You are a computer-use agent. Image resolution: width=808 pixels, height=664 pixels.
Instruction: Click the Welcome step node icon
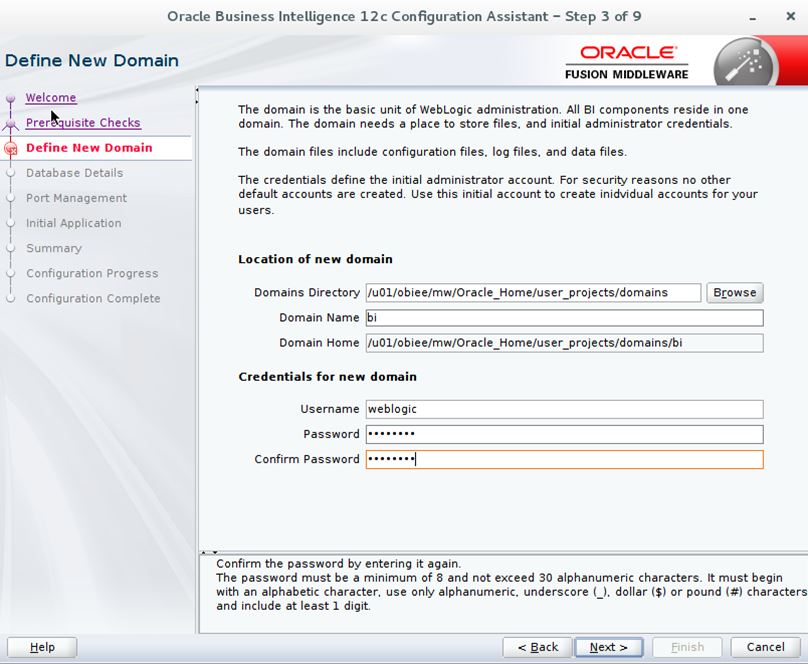[x=10, y=98]
